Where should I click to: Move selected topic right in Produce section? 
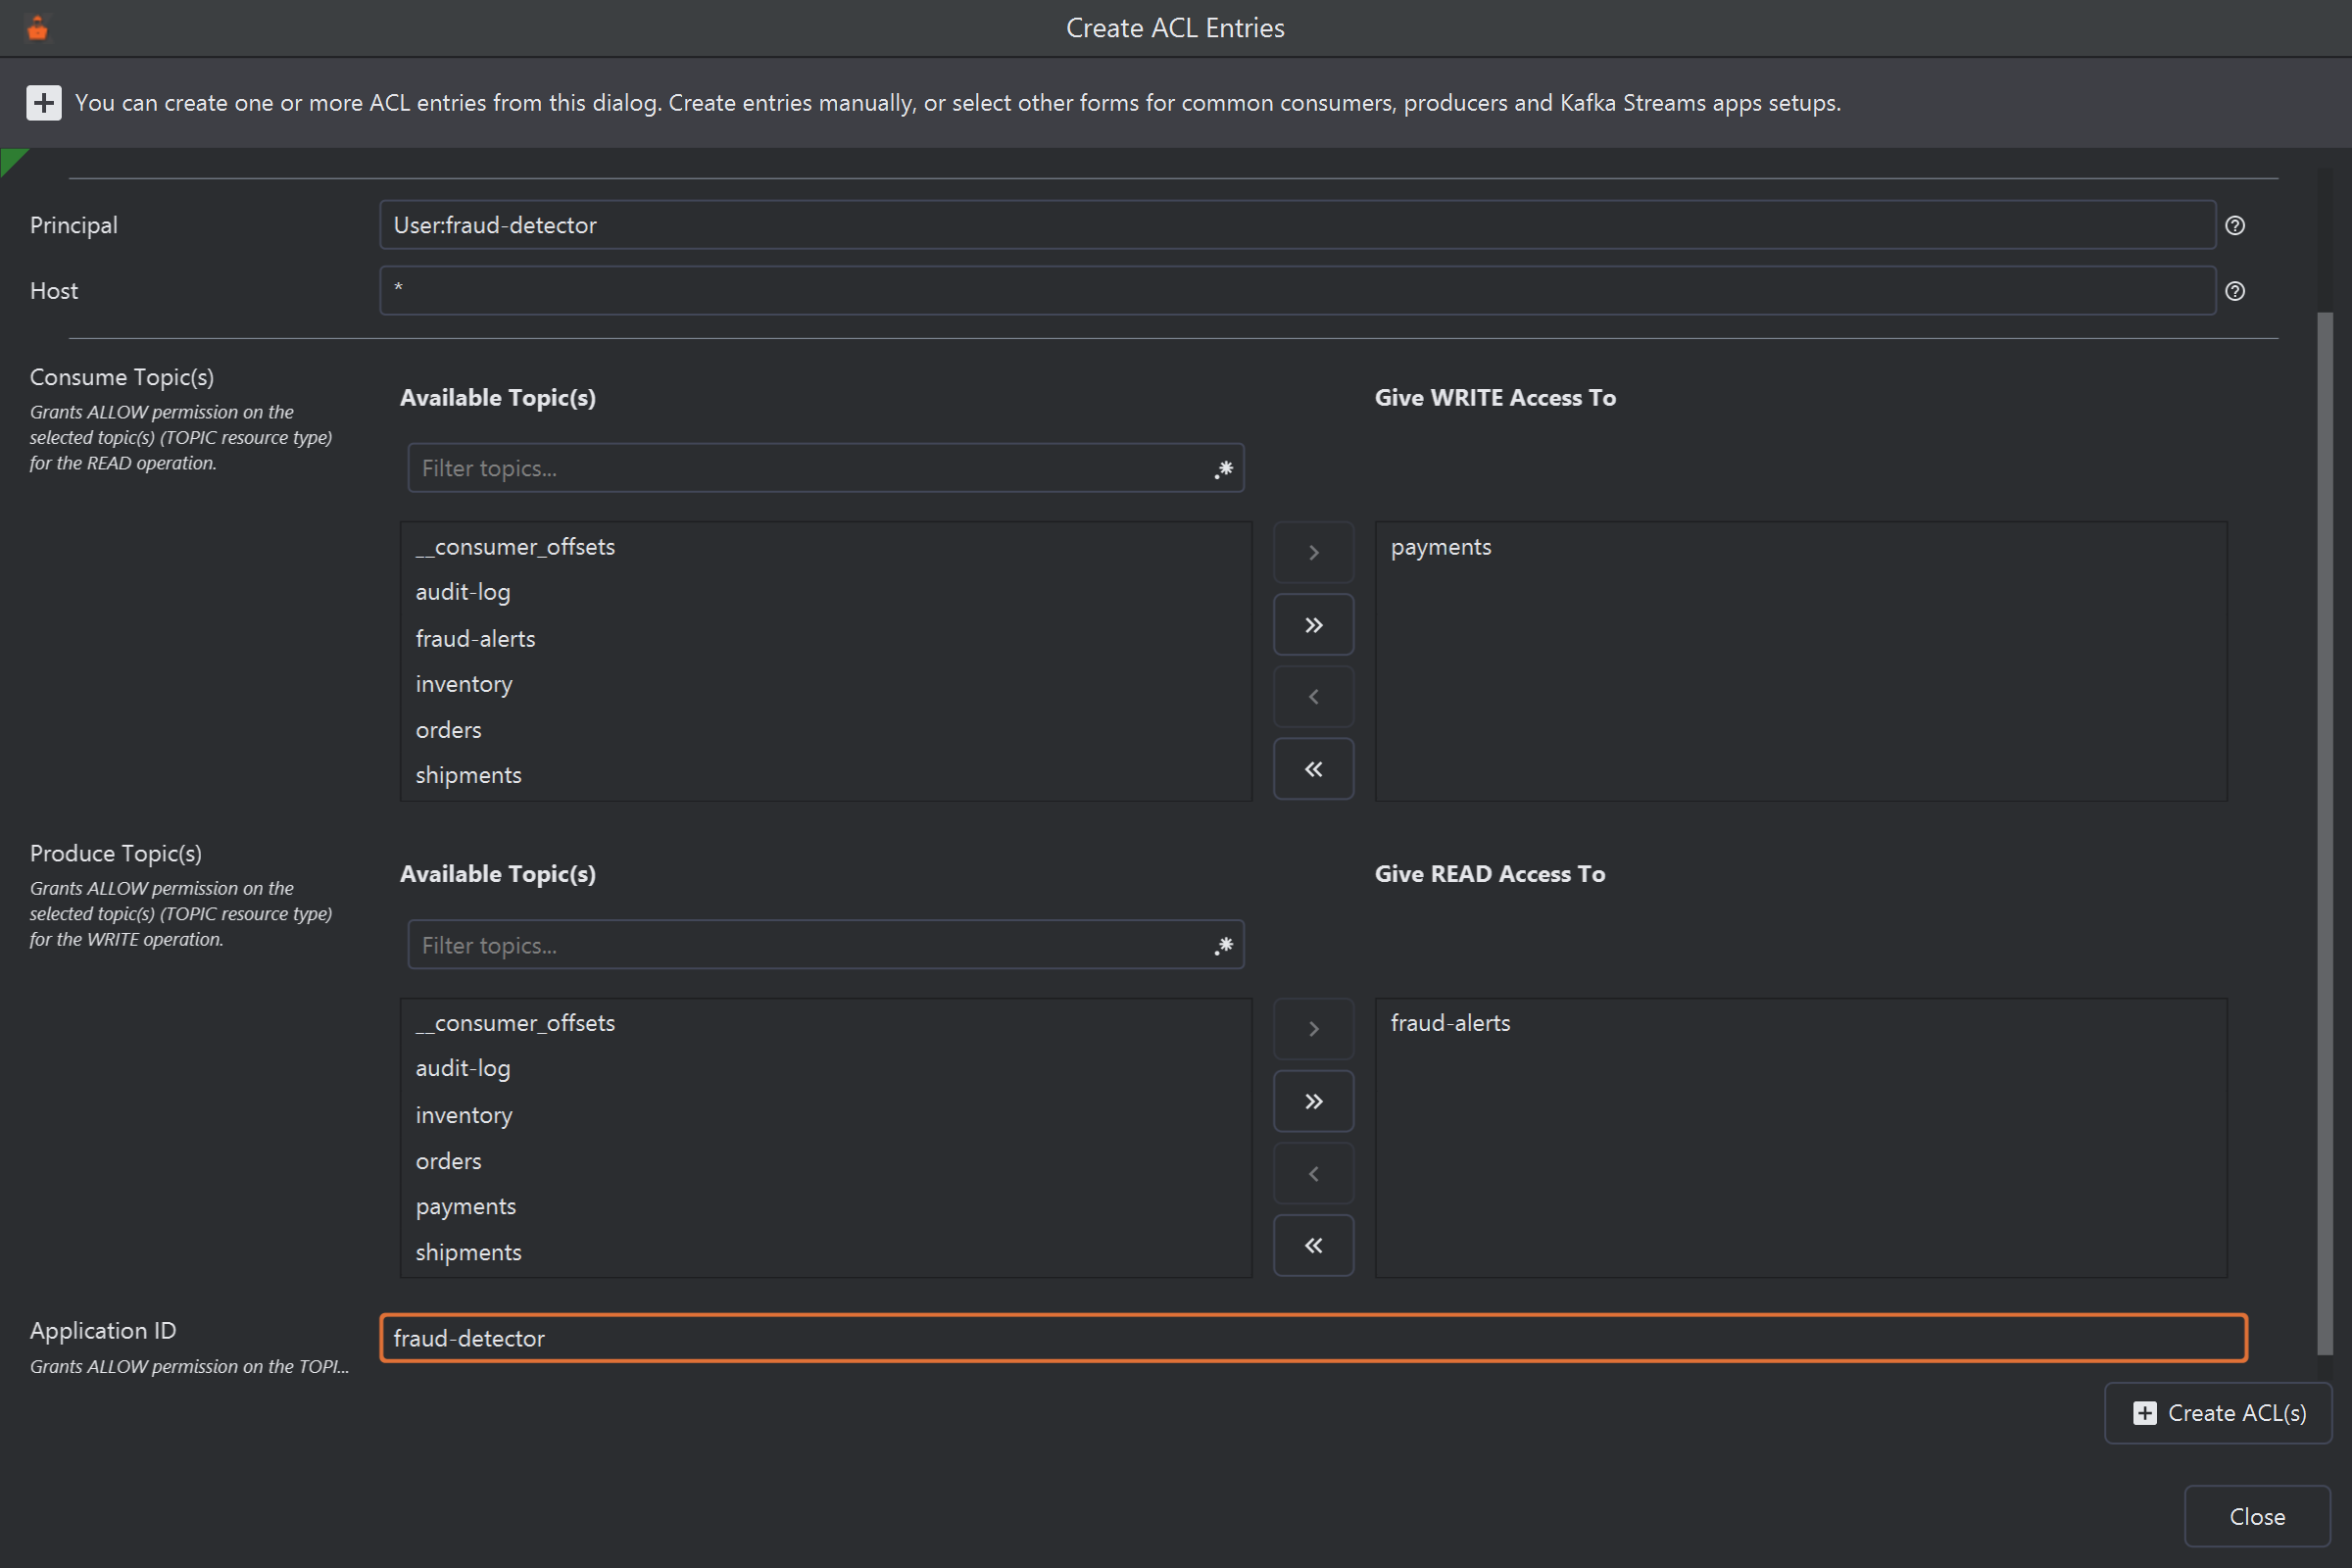click(x=1313, y=1029)
